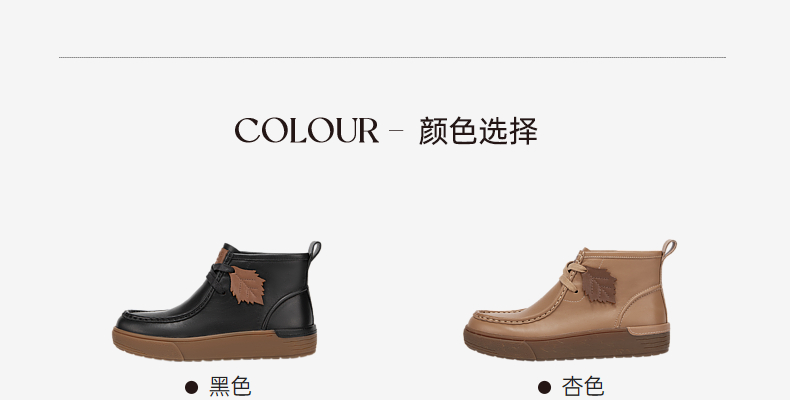
Task: Click the brown sole of apricot boot
Action: point(567,345)
